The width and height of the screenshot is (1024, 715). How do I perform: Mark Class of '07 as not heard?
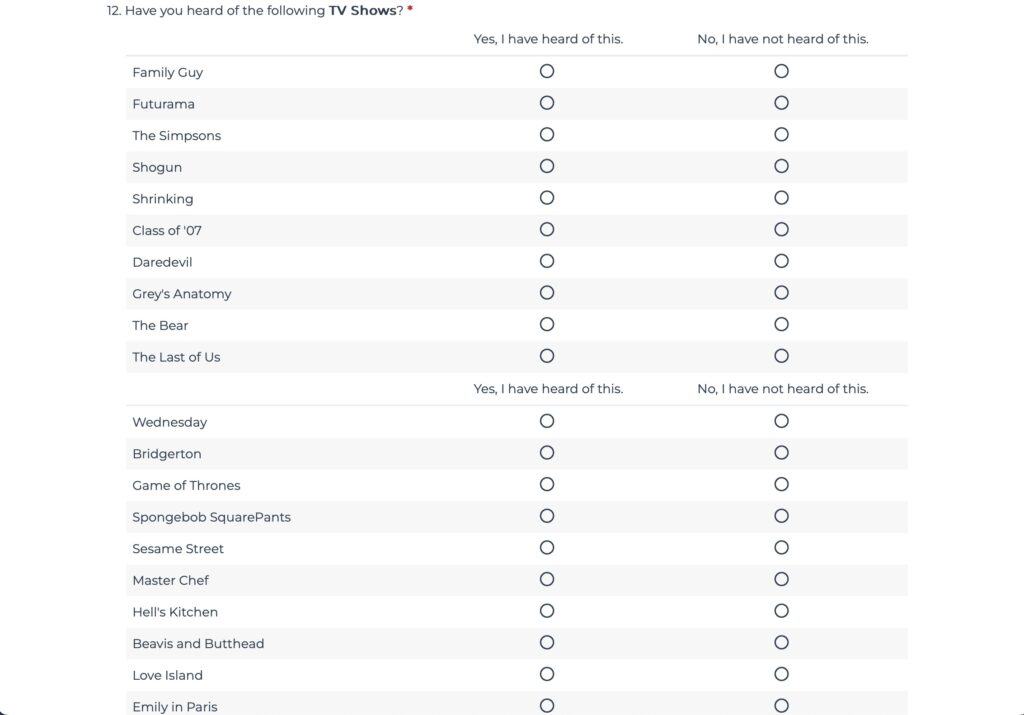pyautogui.click(x=781, y=230)
